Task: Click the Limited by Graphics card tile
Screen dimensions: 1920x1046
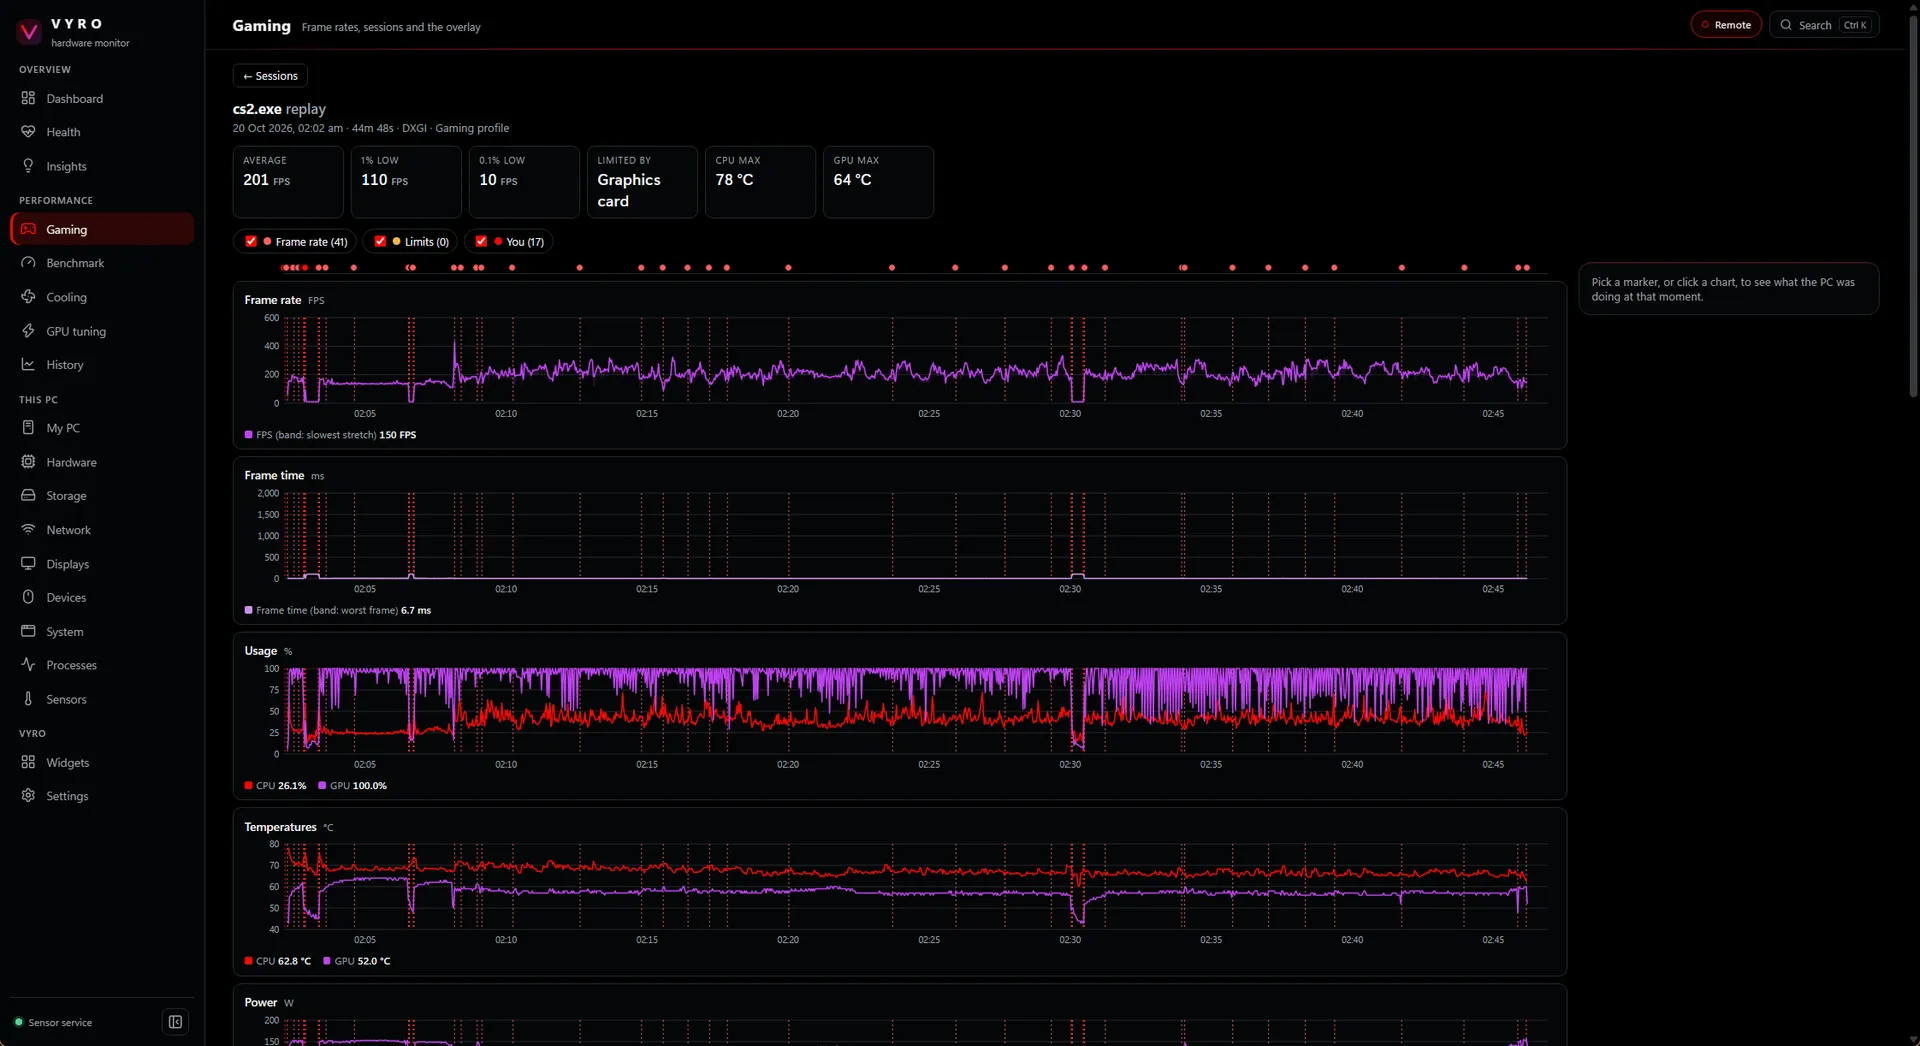Action: [x=642, y=182]
